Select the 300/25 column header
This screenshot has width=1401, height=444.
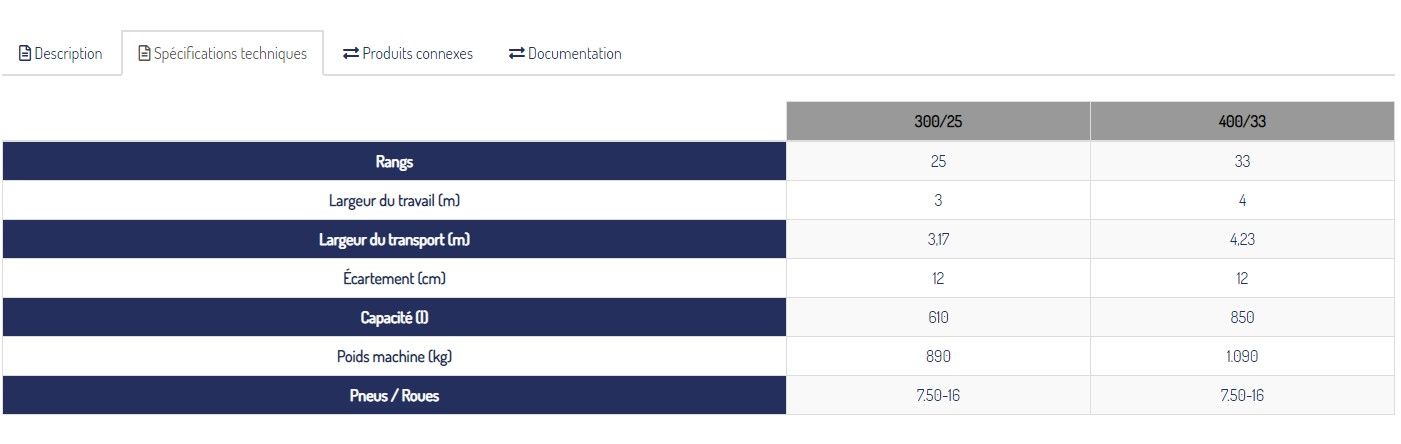pos(938,122)
